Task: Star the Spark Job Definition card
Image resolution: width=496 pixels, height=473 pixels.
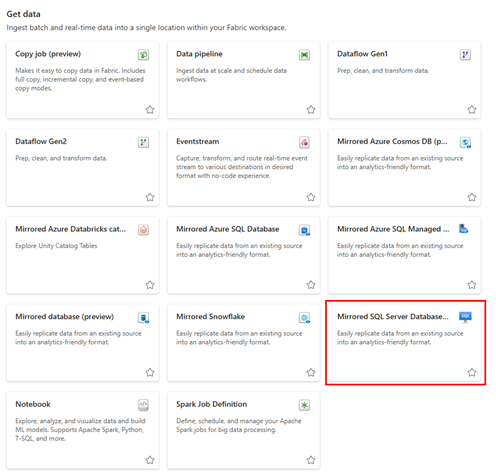Action: point(311,460)
